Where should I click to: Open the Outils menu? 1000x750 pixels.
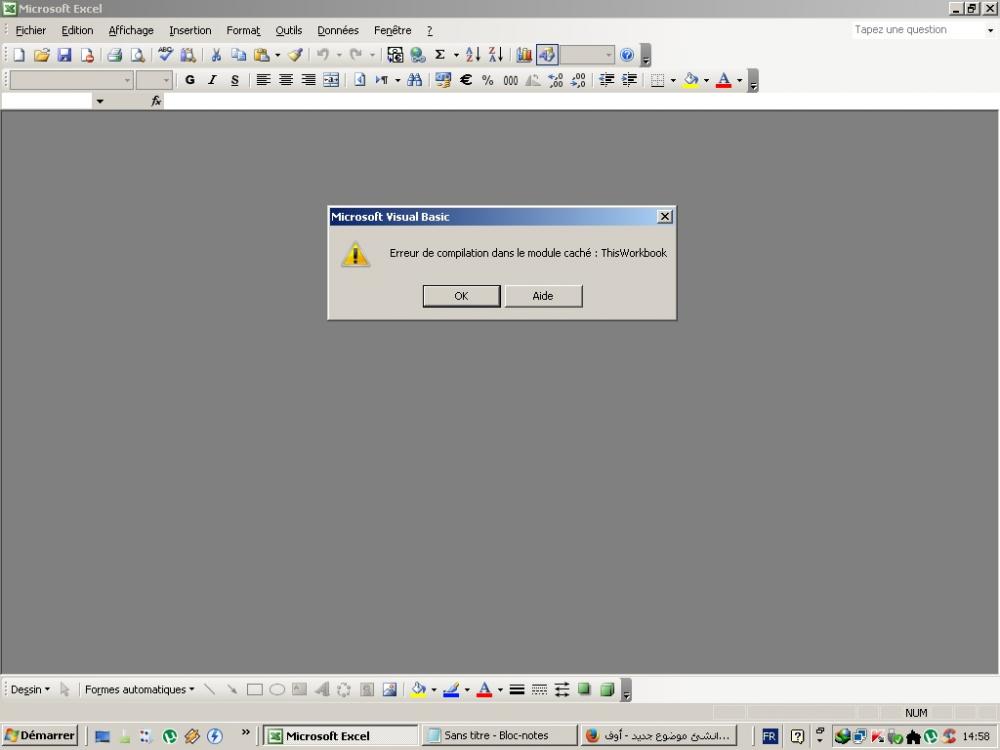(x=289, y=30)
